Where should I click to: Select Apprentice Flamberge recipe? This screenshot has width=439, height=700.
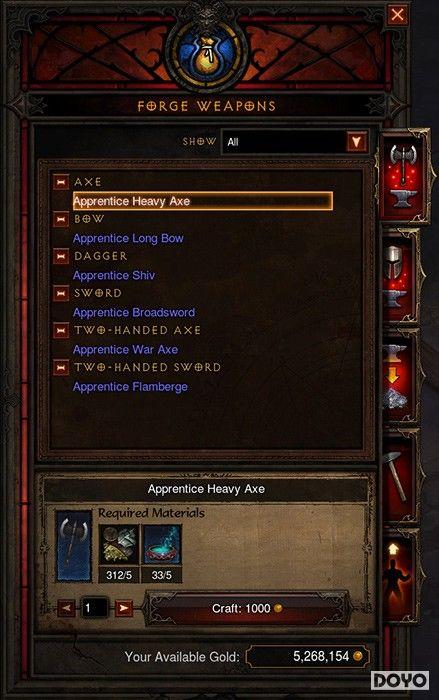(x=130, y=387)
